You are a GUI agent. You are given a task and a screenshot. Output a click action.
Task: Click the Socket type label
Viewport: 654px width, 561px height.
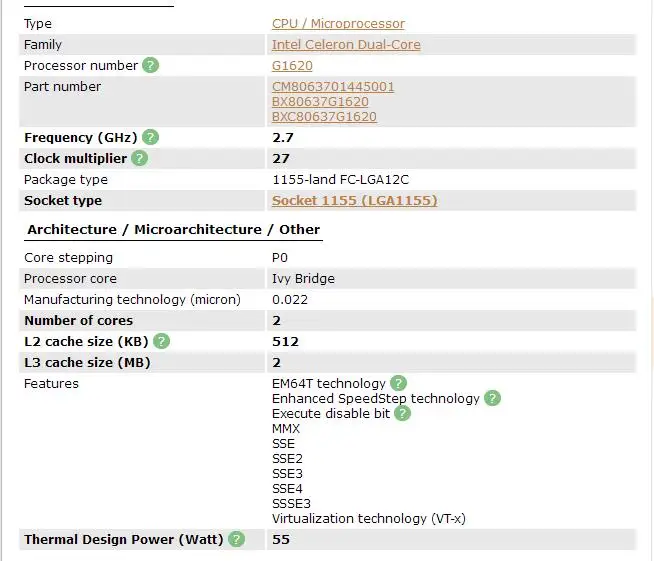click(x=63, y=201)
